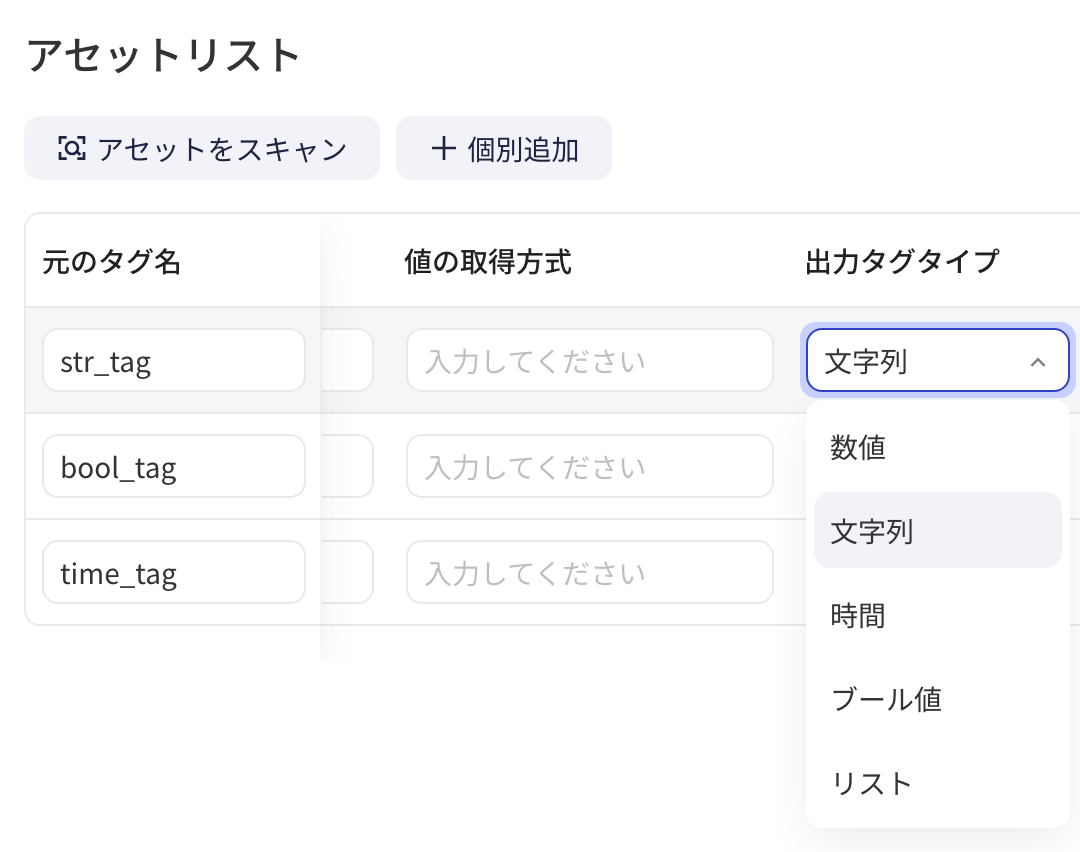Click the scan icon in アセットをスキャン button
Image resolution: width=1080 pixels, height=852 pixels.
click(72, 148)
